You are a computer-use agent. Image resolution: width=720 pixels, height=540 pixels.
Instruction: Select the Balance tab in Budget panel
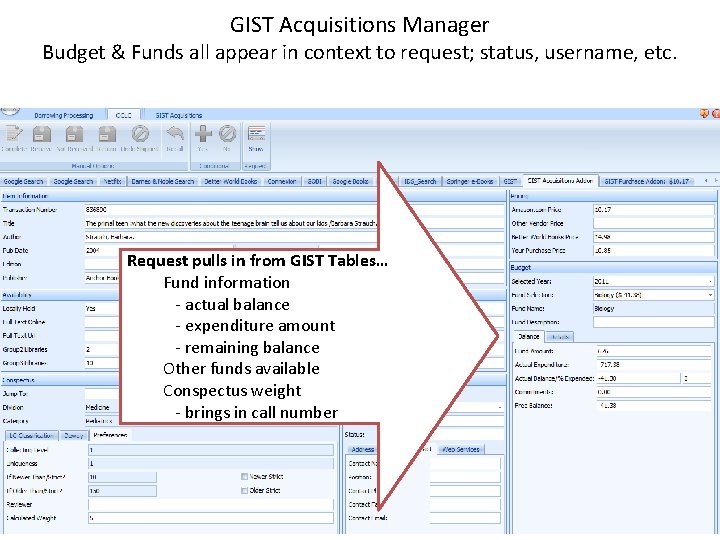click(x=529, y=337)
